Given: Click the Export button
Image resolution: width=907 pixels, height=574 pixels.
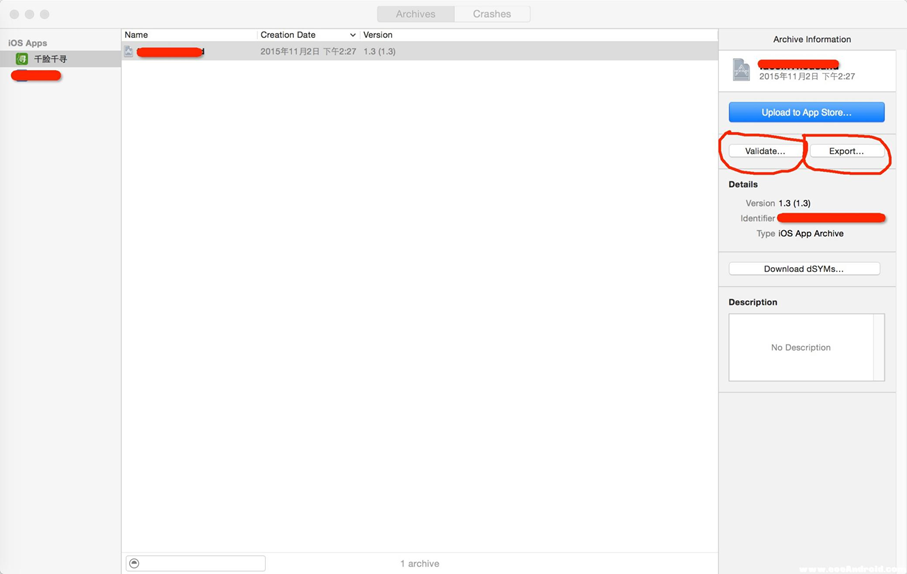Looking at the screenshot, I should [x=846, y=151].
